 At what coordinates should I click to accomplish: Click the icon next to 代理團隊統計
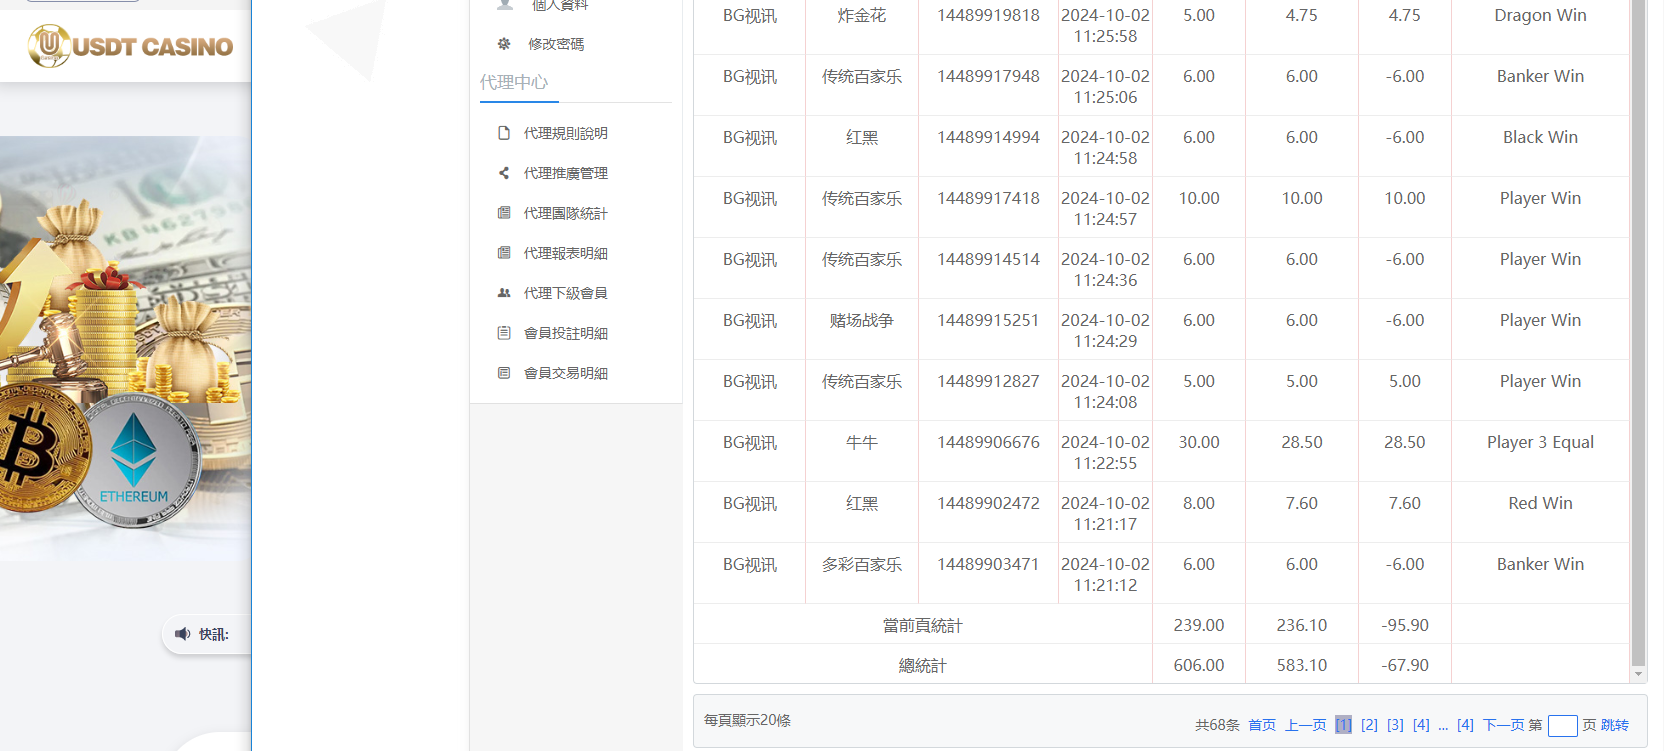pyautogui.click(x=504, y=213)
